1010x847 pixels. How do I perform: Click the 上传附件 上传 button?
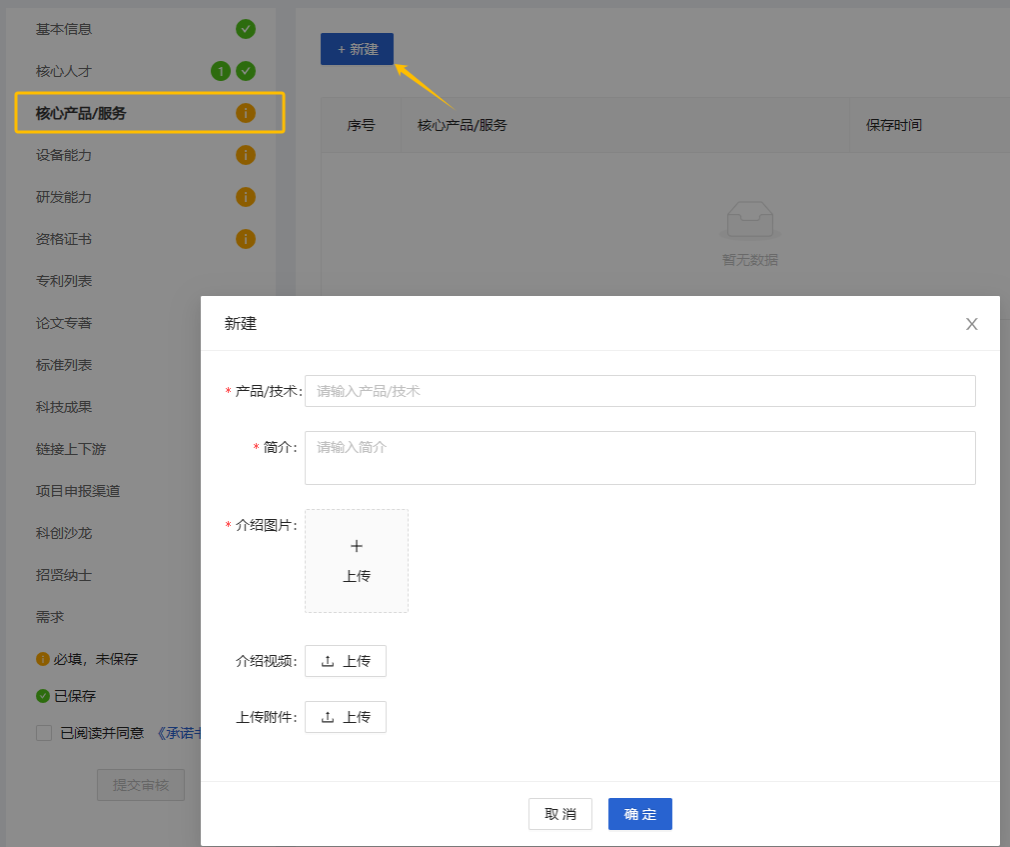[345, 717]
